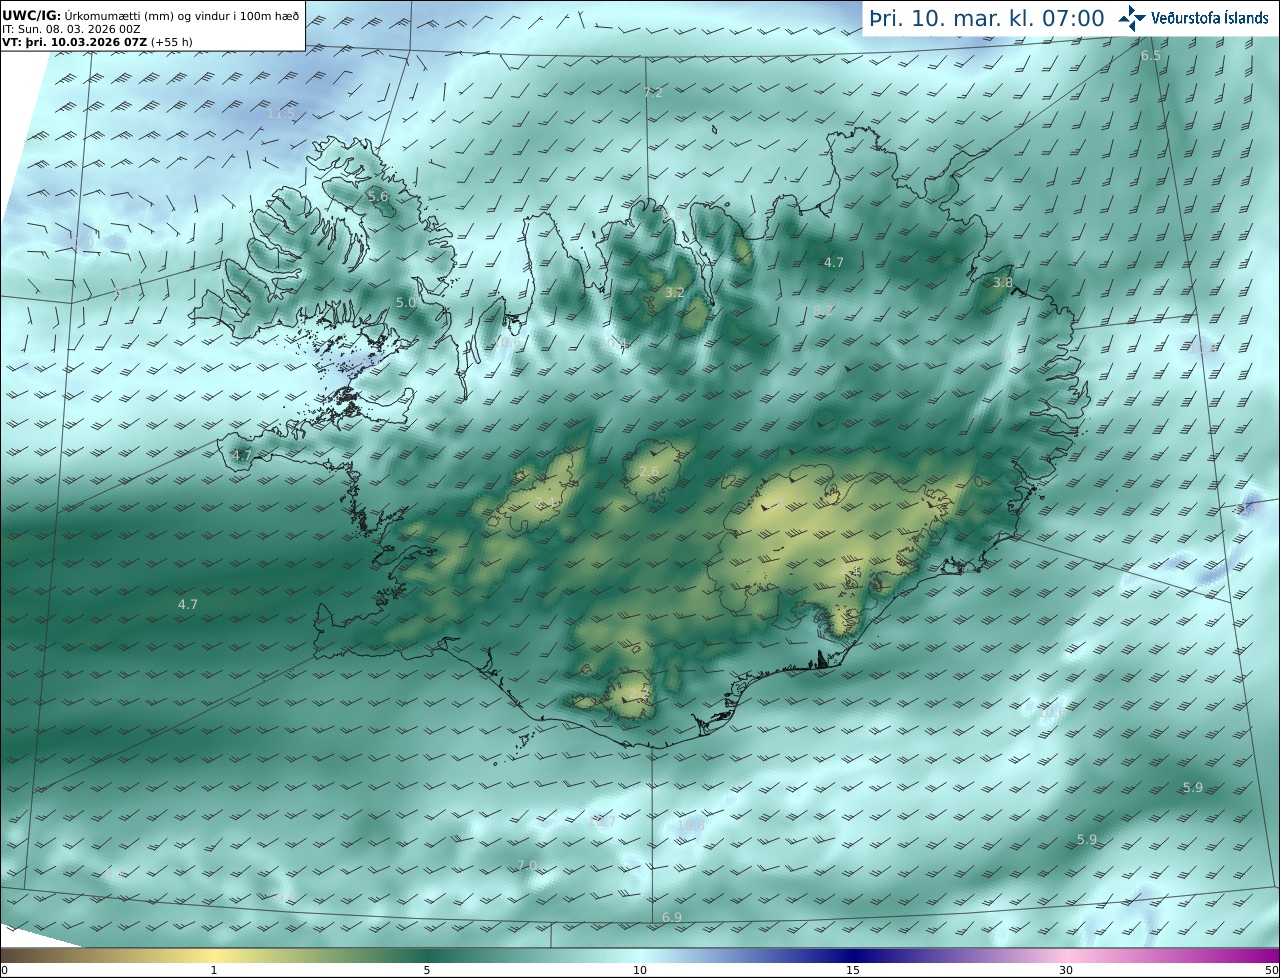The height and width of the screenshot is (978, 1280).
Task: Click the 30 tick on the color scale
Action: (1066, 970)
